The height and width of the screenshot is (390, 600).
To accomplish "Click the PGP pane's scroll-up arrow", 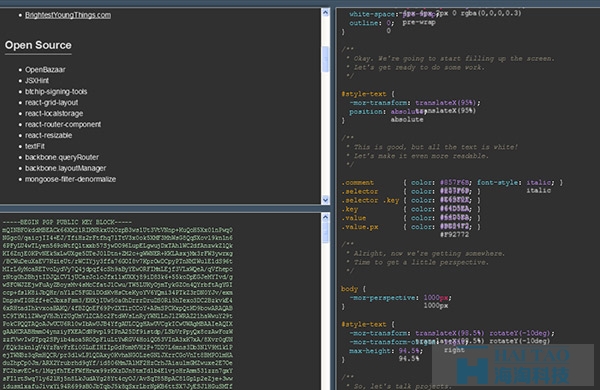I will coord(326,217).
